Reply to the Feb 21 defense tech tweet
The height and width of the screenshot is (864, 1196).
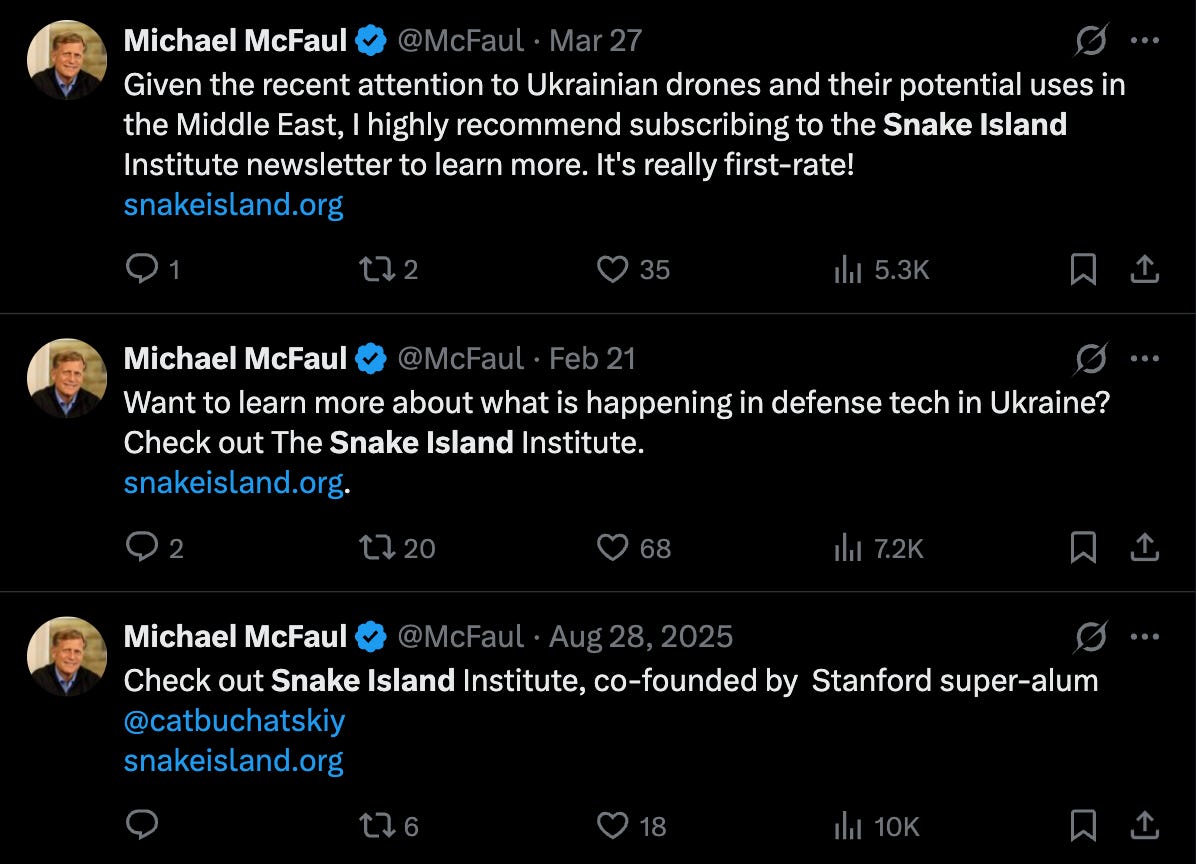click(140, 547)
